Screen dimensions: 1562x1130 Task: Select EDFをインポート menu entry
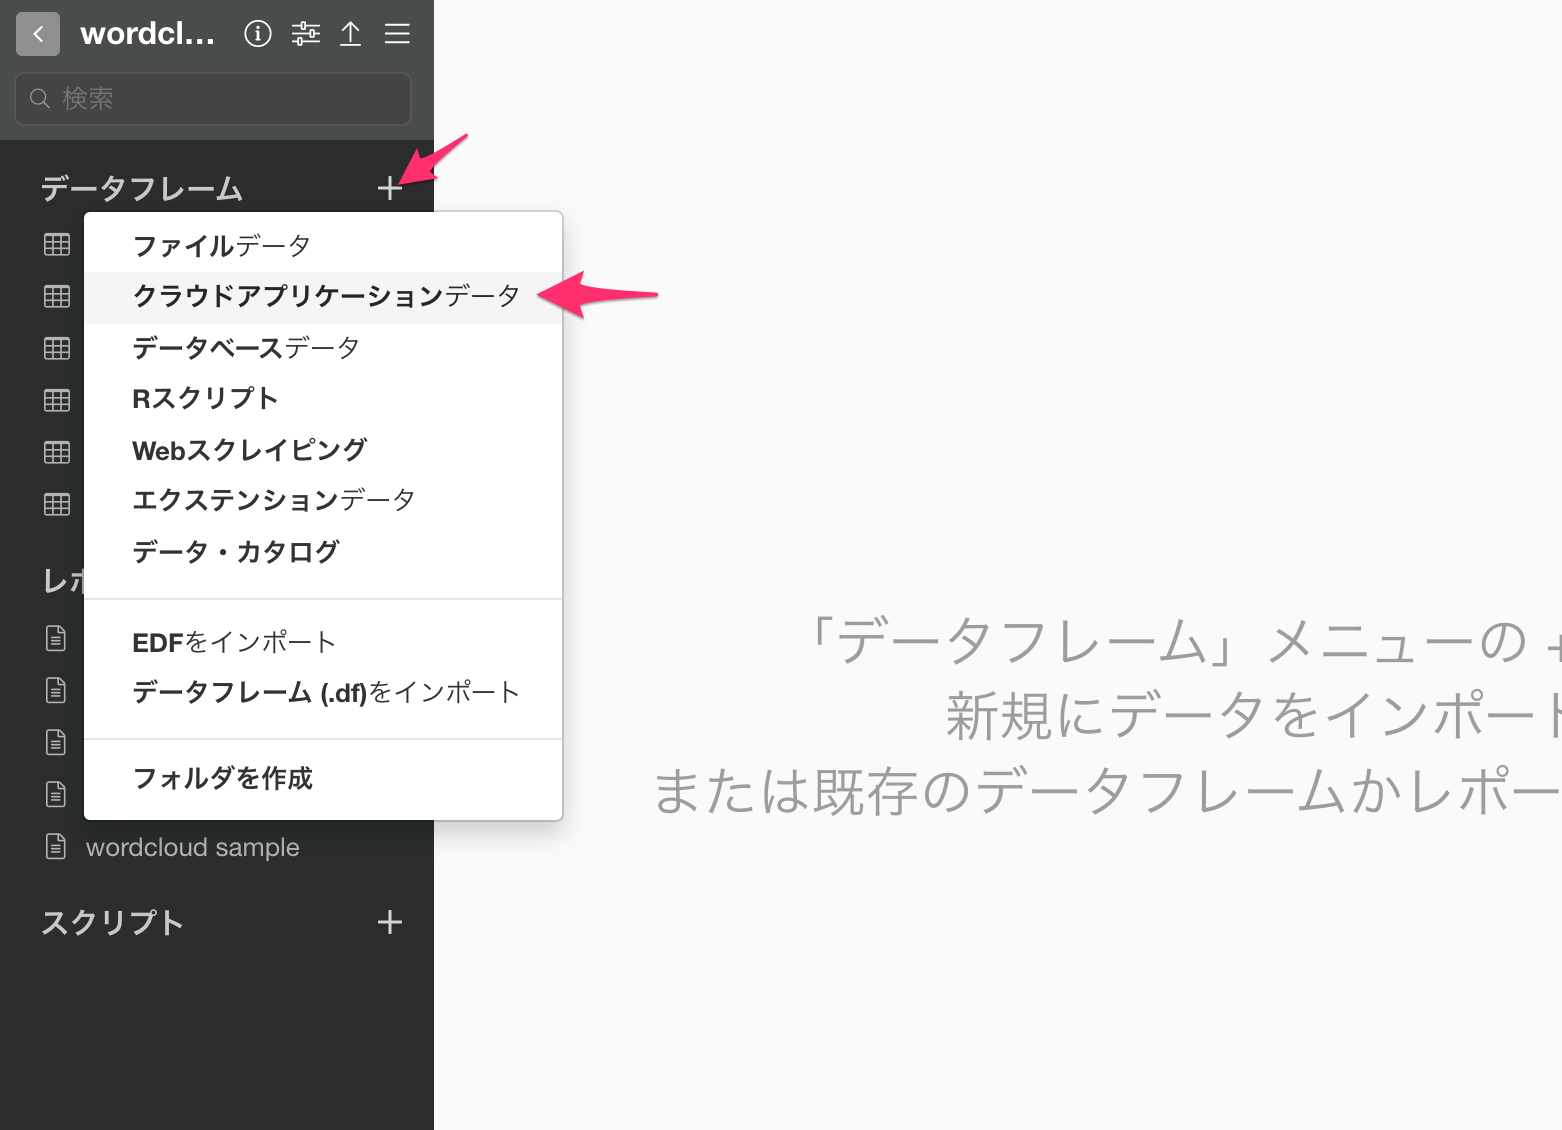(x=323, y=642)
